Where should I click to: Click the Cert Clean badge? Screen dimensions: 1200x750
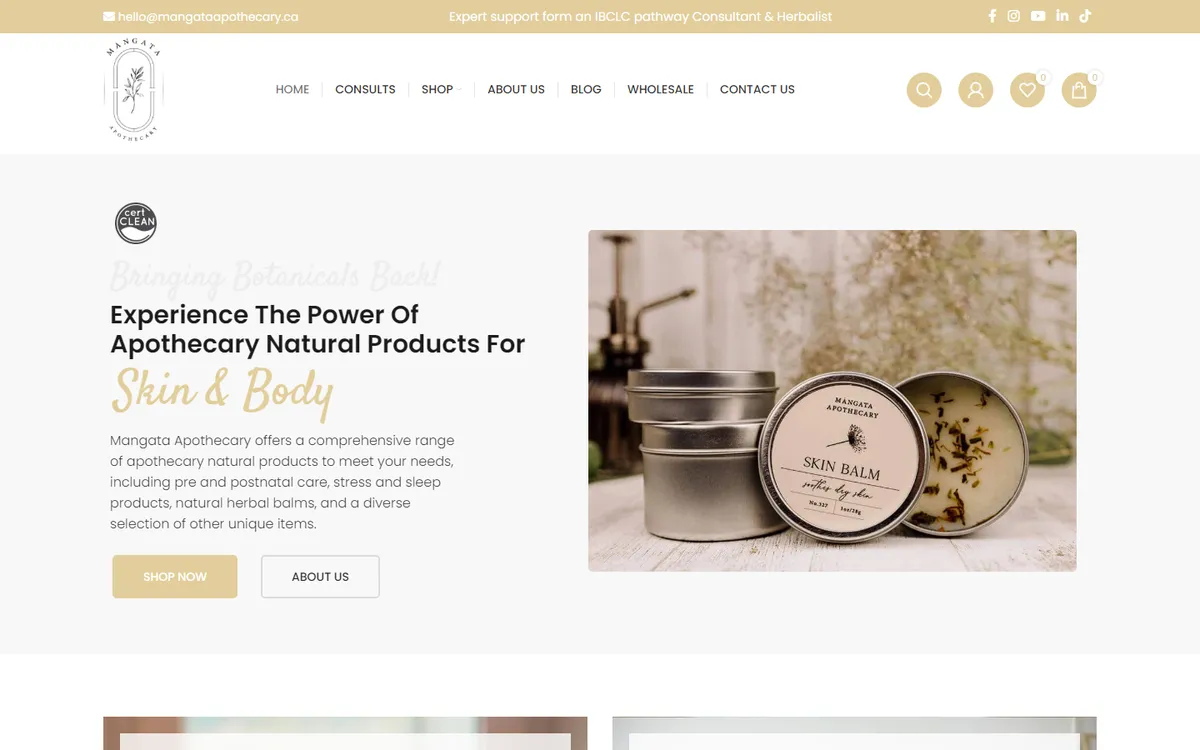[136, 223]
